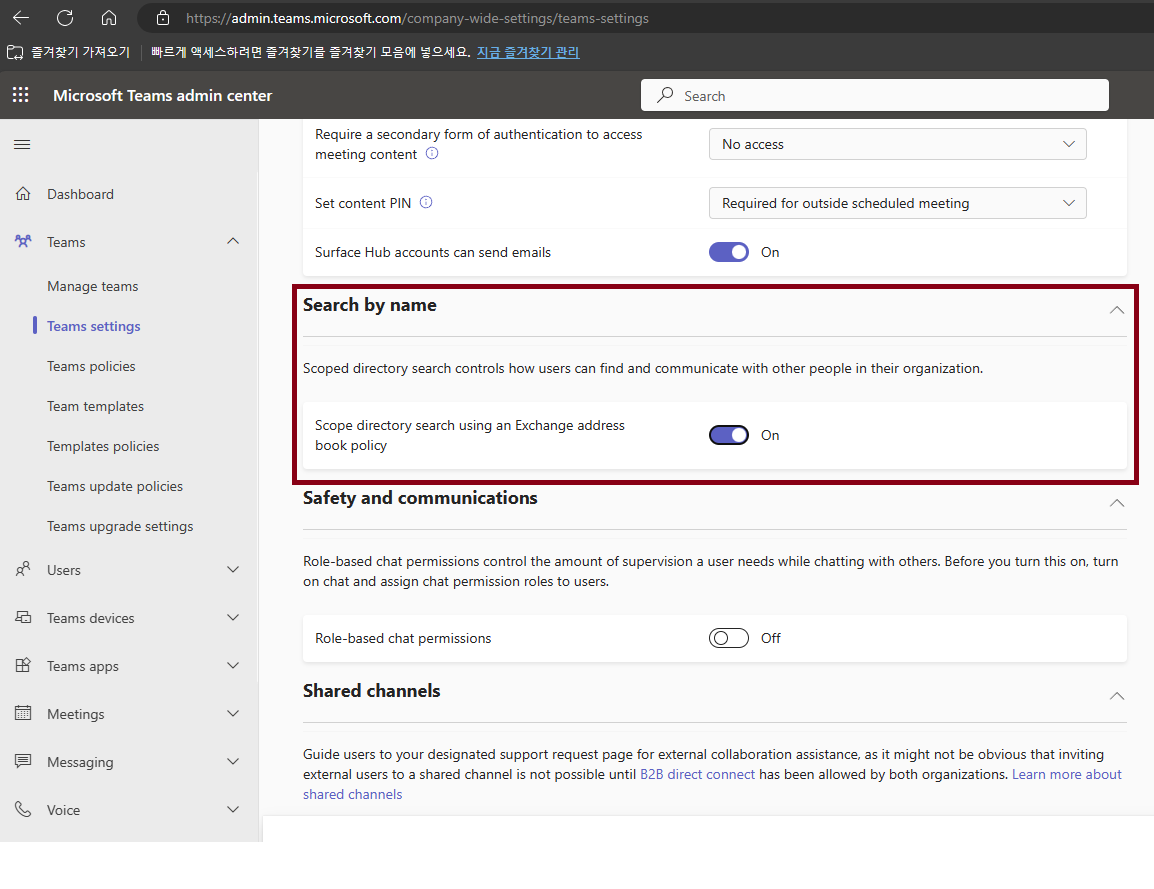Image resolution: width=1154 pixels, height=889 pixels.
Task: Reload the page with the refresh icon
Action: [65, 18]
